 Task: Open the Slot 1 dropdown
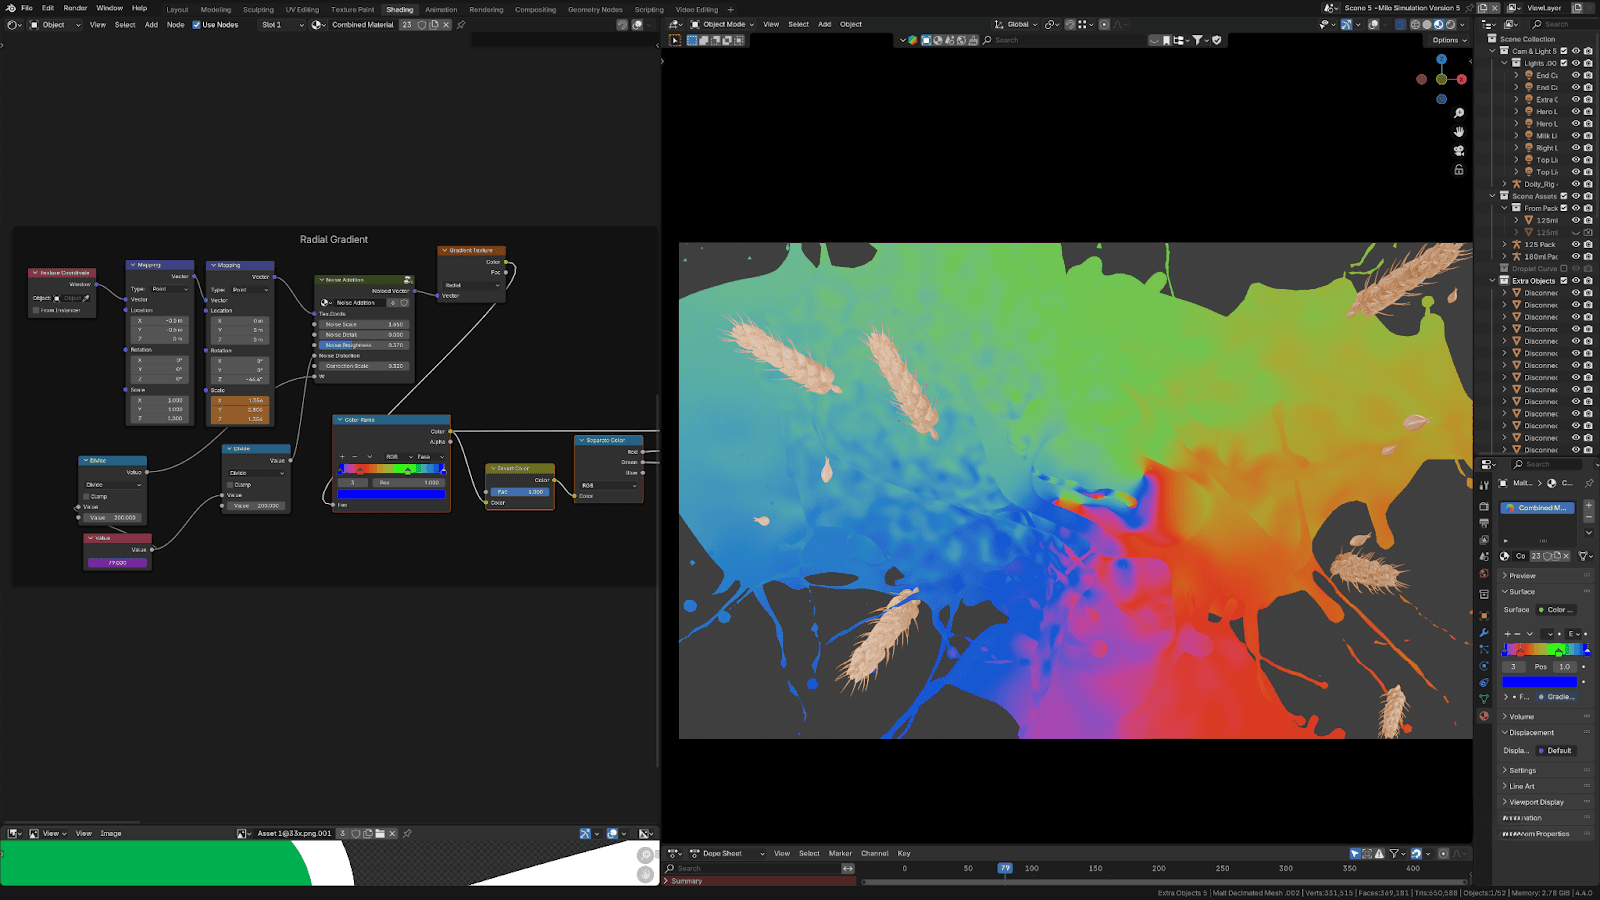[282, 25]
